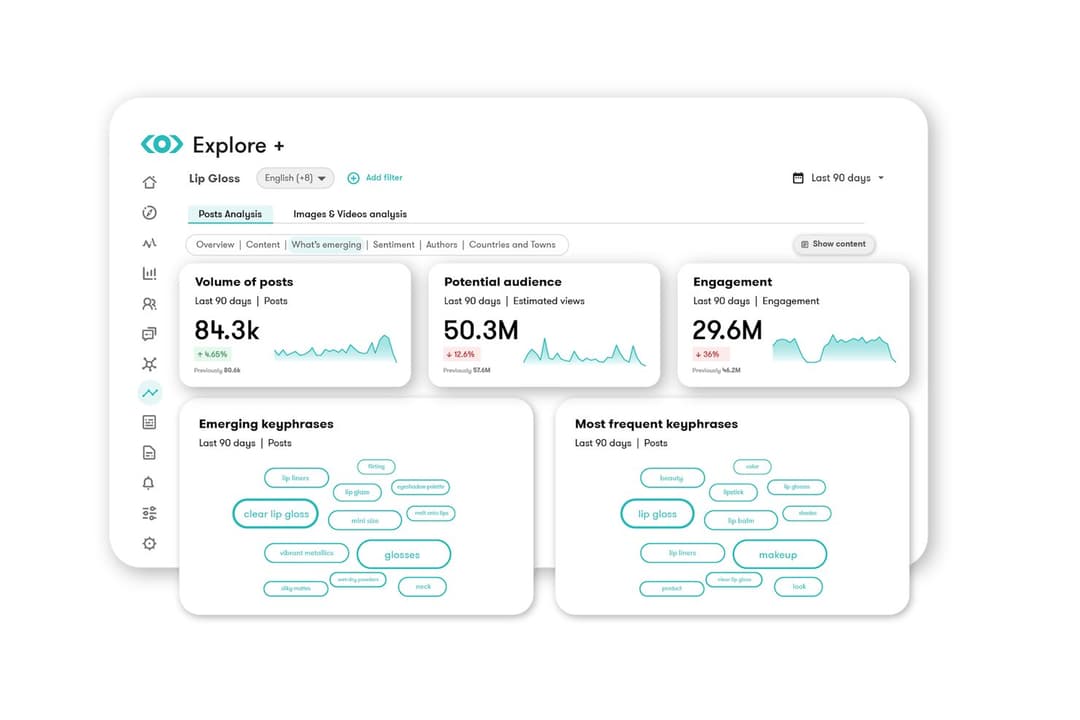Click Add filter
This screenshot has height=720, width=1080.
pyautogui.click(x=375, y=178)
